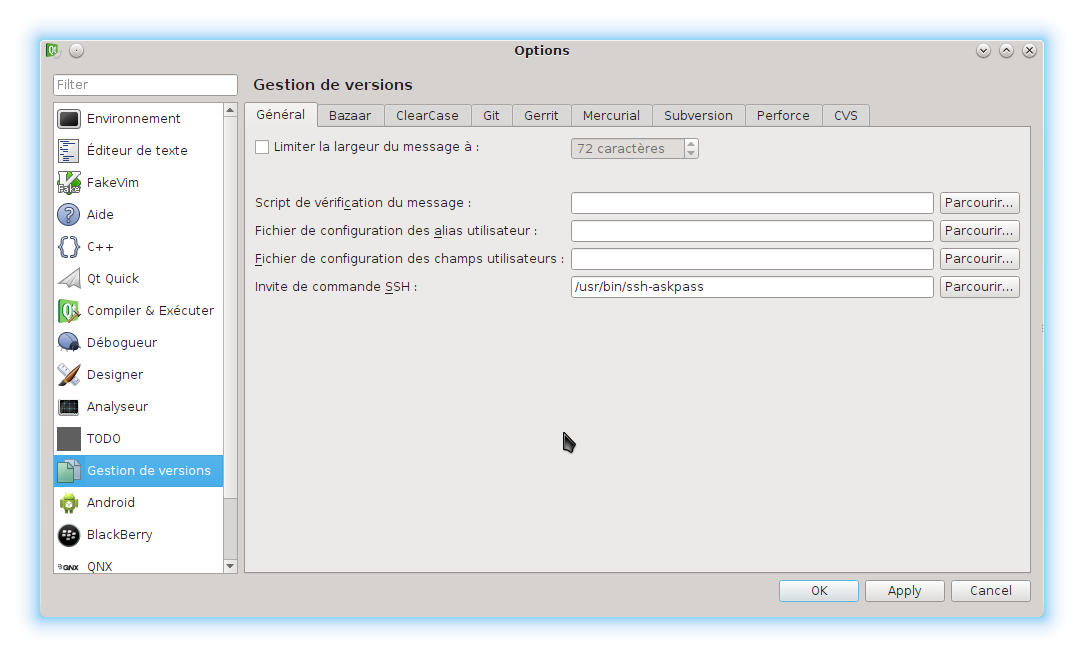
Task: Enable Limiter la largeur du message checkbox
Action: (262, 147)
